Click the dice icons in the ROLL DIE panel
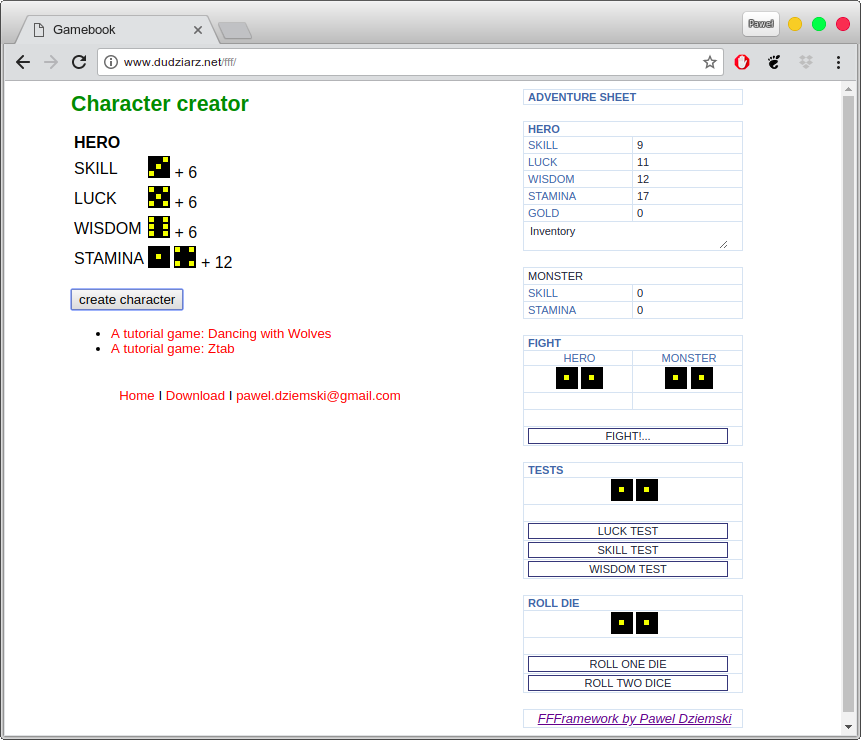 click(634, 623)
